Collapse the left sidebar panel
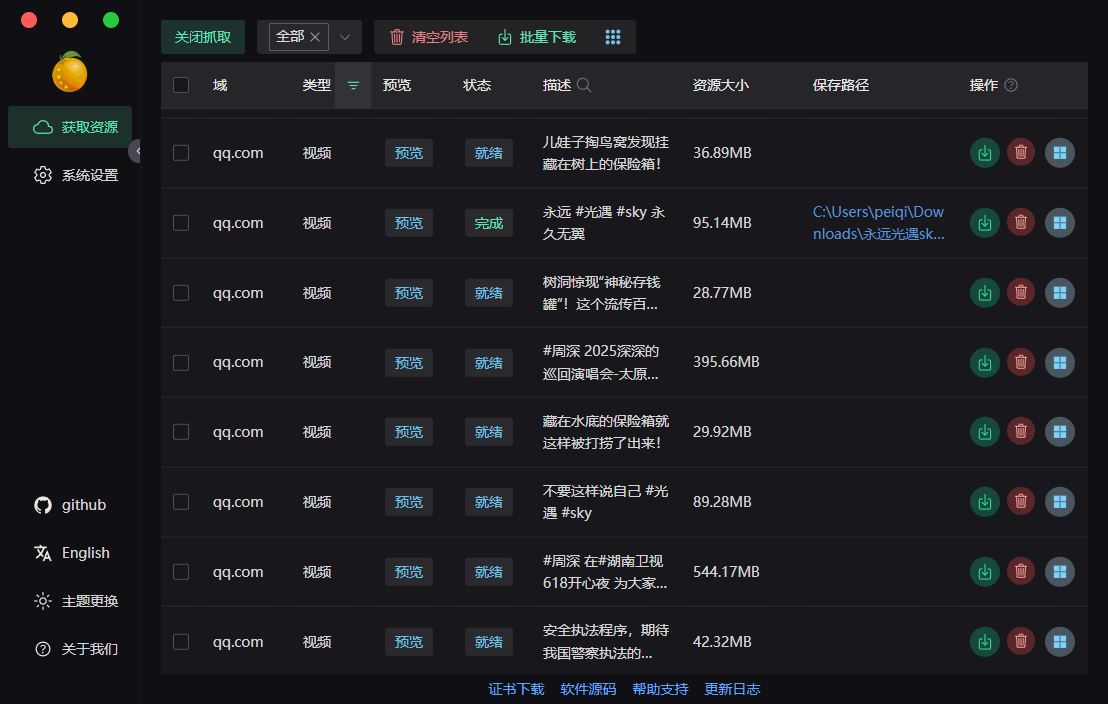Image resolution: width=1108 pixels, height=704 pixels. 136,151
